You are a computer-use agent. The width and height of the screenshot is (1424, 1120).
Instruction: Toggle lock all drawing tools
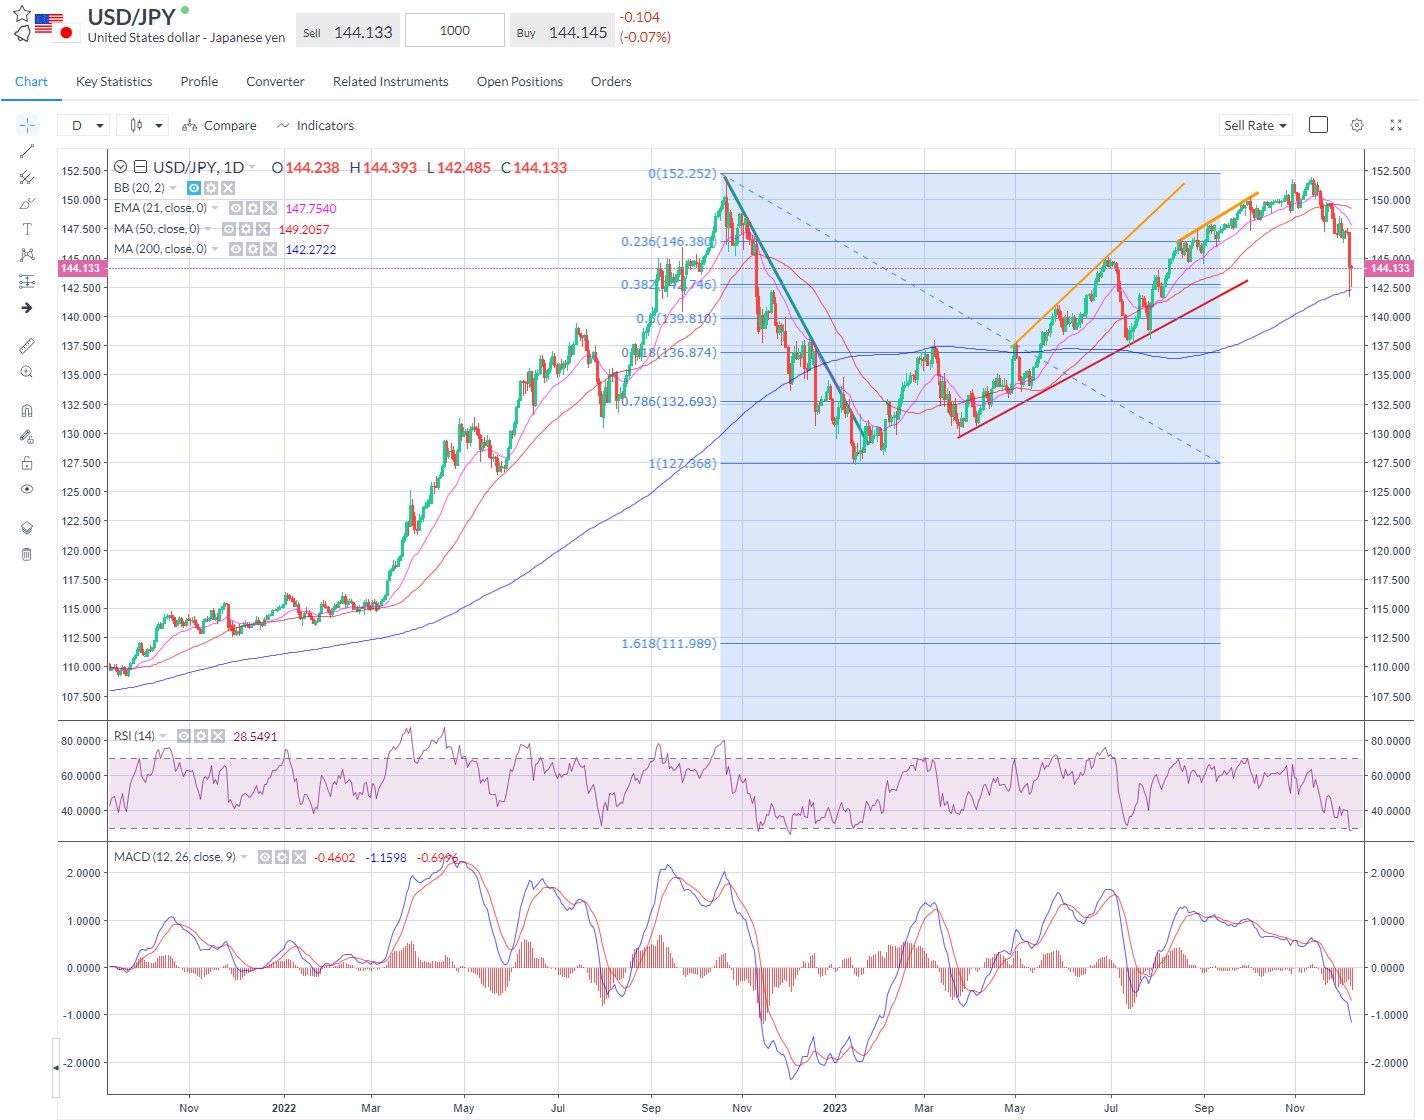[27, 463]
